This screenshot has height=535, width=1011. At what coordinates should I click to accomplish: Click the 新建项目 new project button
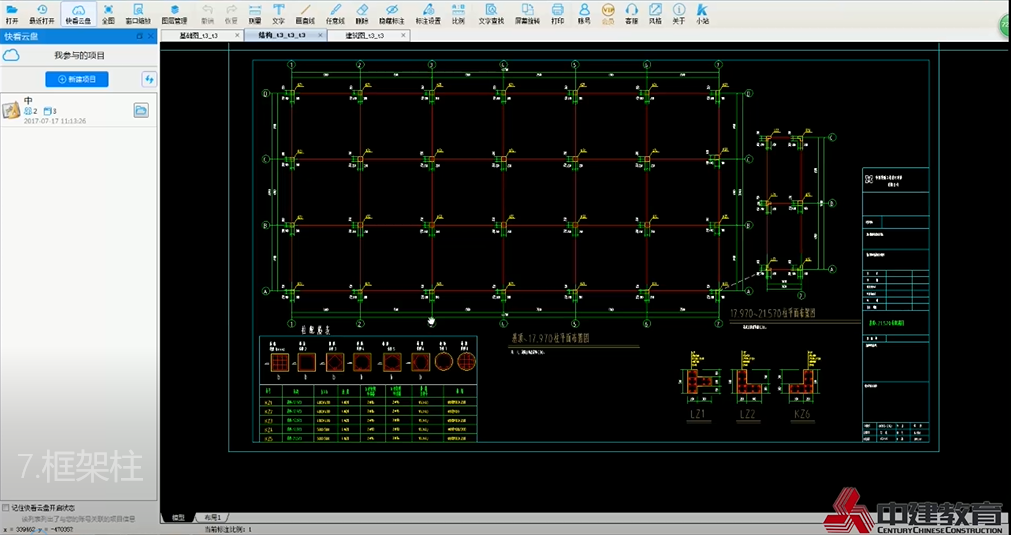tap(77, 79)
